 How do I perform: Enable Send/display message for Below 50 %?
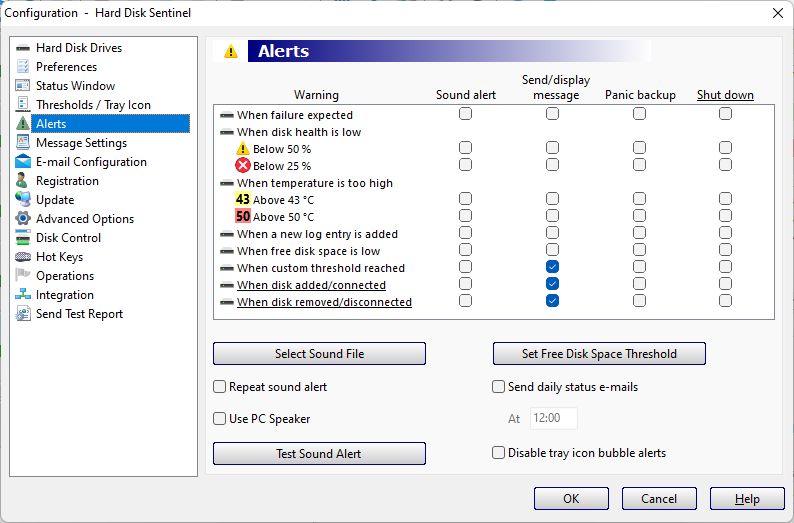(x=552, y=148)
